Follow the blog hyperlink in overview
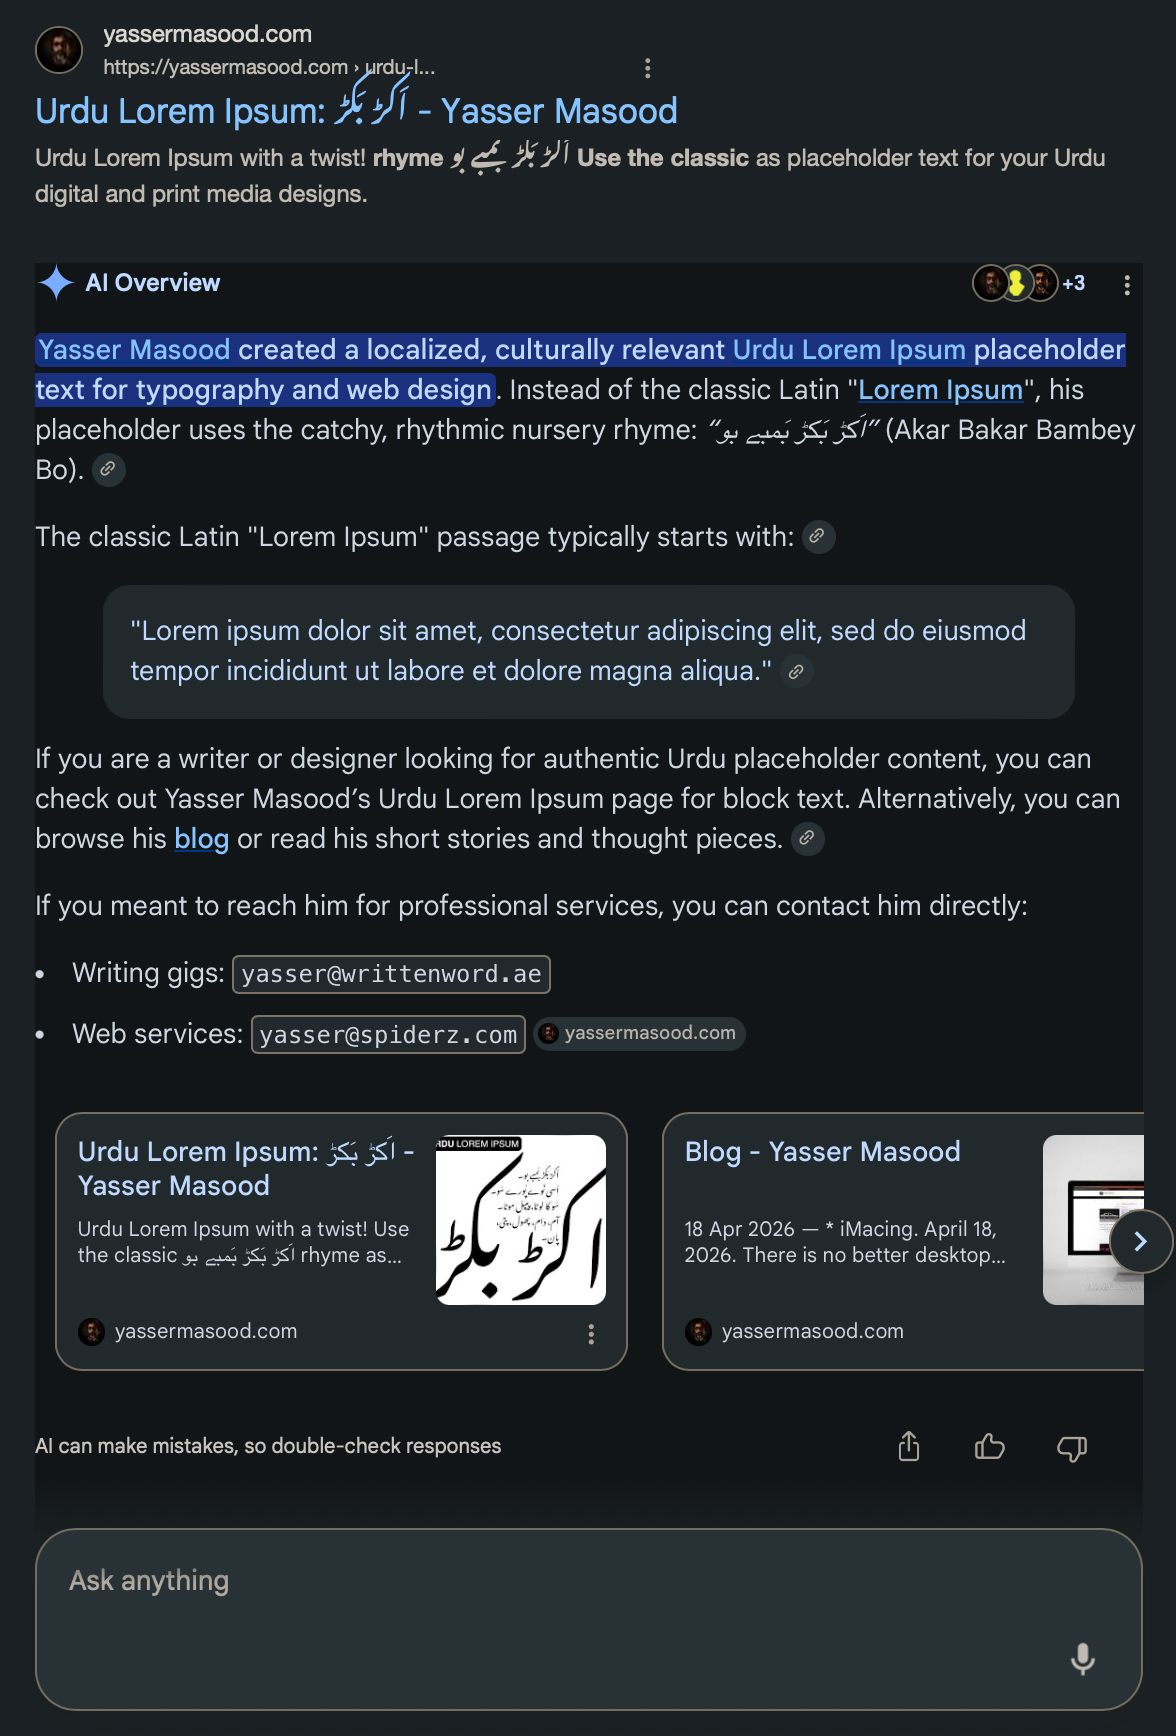The height and width of the screenshot is (1736, 1176). tap(201, 838)
